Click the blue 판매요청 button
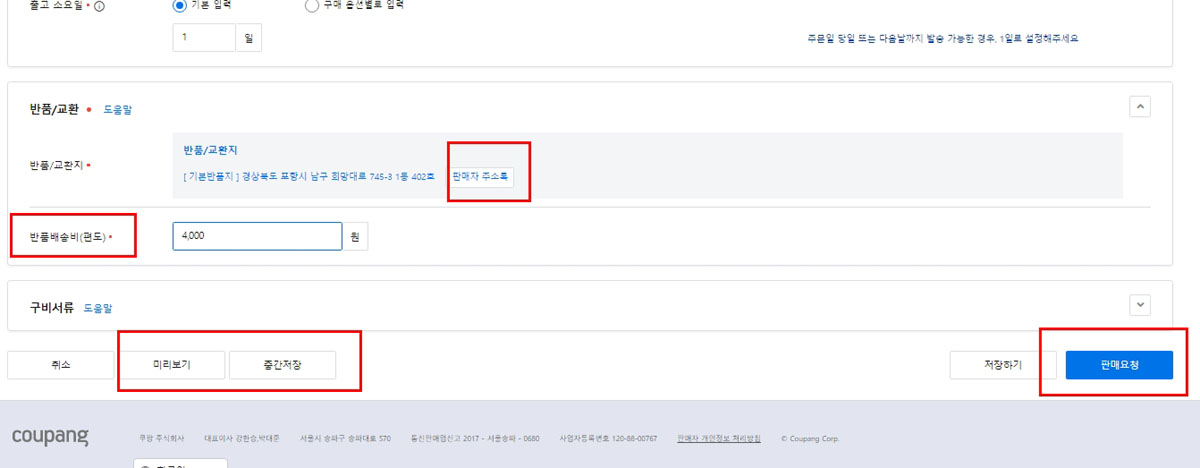1200x468 pixels. pos(1119,365)
